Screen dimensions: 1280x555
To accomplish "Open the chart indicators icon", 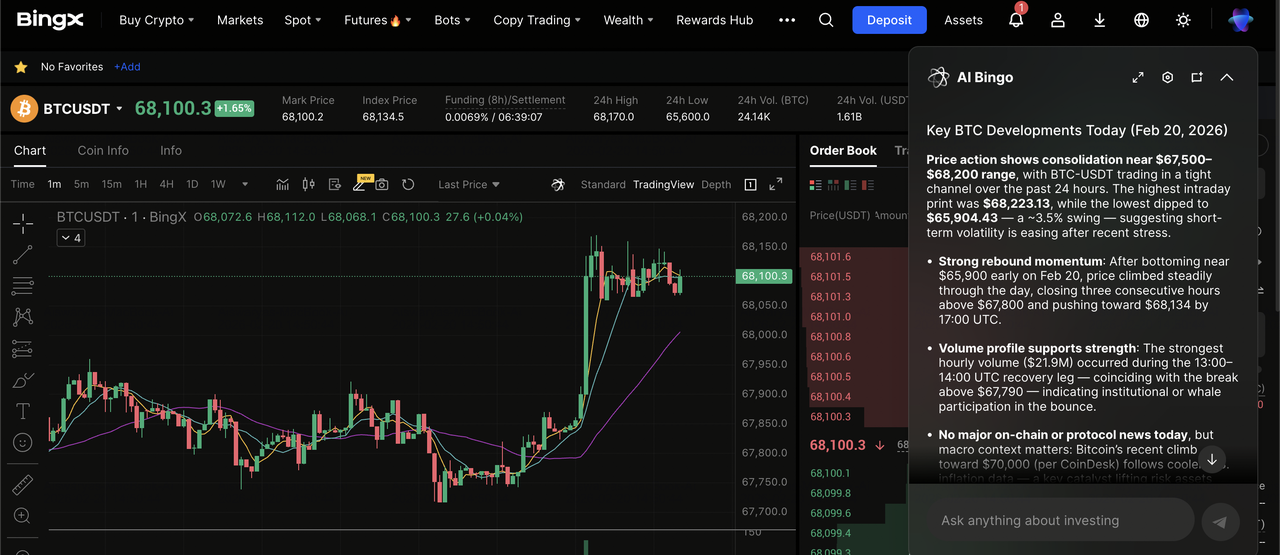I will 283,184.
